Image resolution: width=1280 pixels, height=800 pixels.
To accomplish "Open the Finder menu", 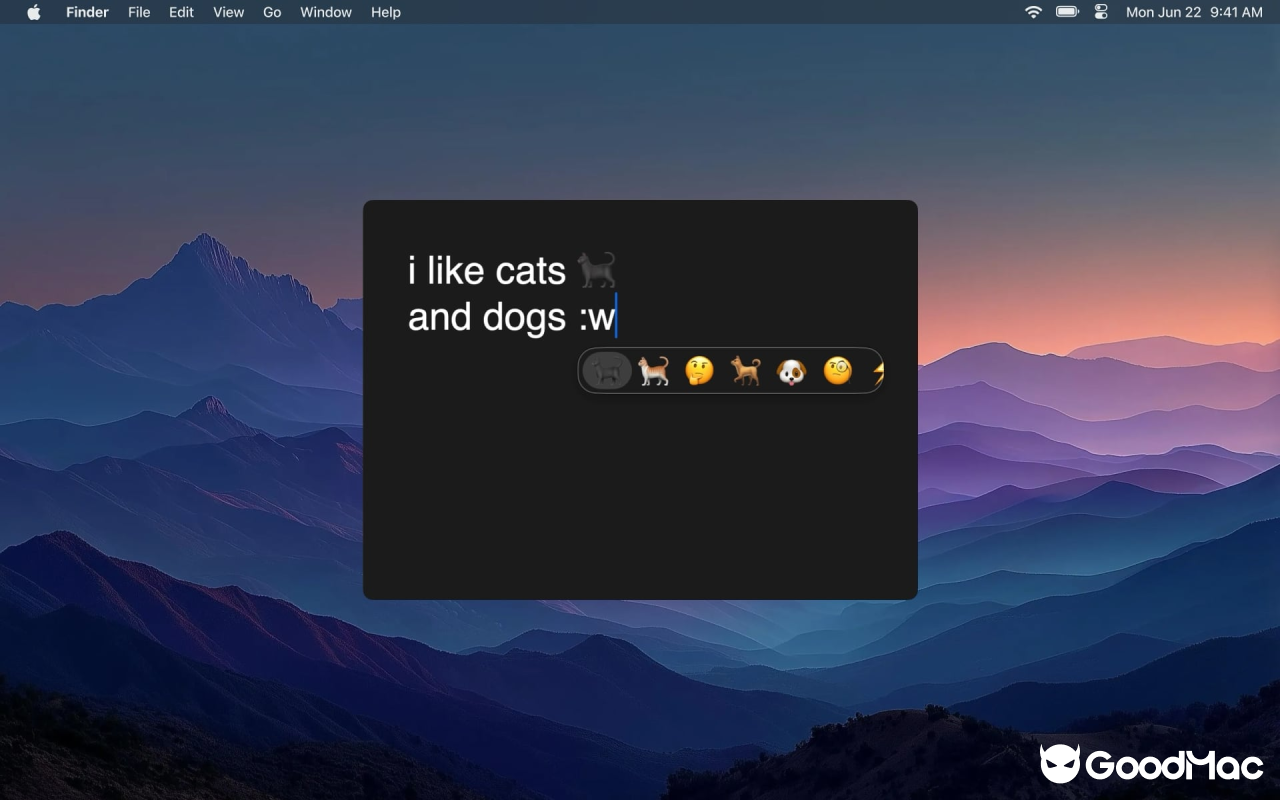I will point(87,12).
